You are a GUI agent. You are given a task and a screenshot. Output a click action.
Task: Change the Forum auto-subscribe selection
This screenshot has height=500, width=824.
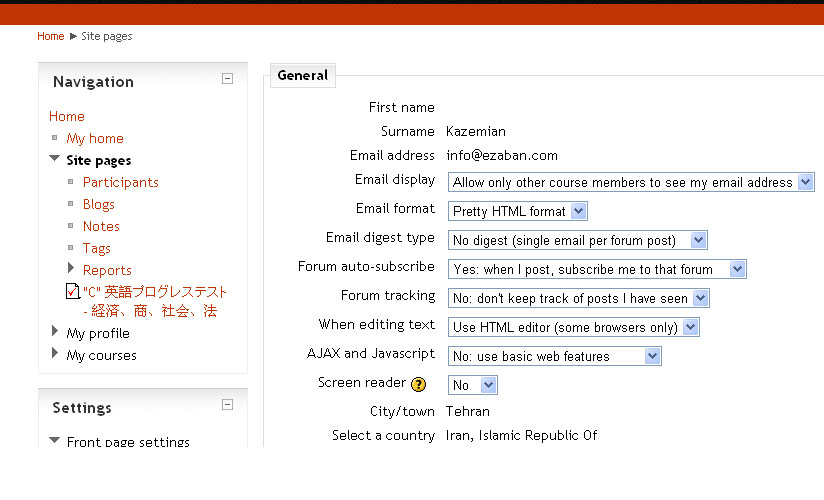click(x=597, y=269)
